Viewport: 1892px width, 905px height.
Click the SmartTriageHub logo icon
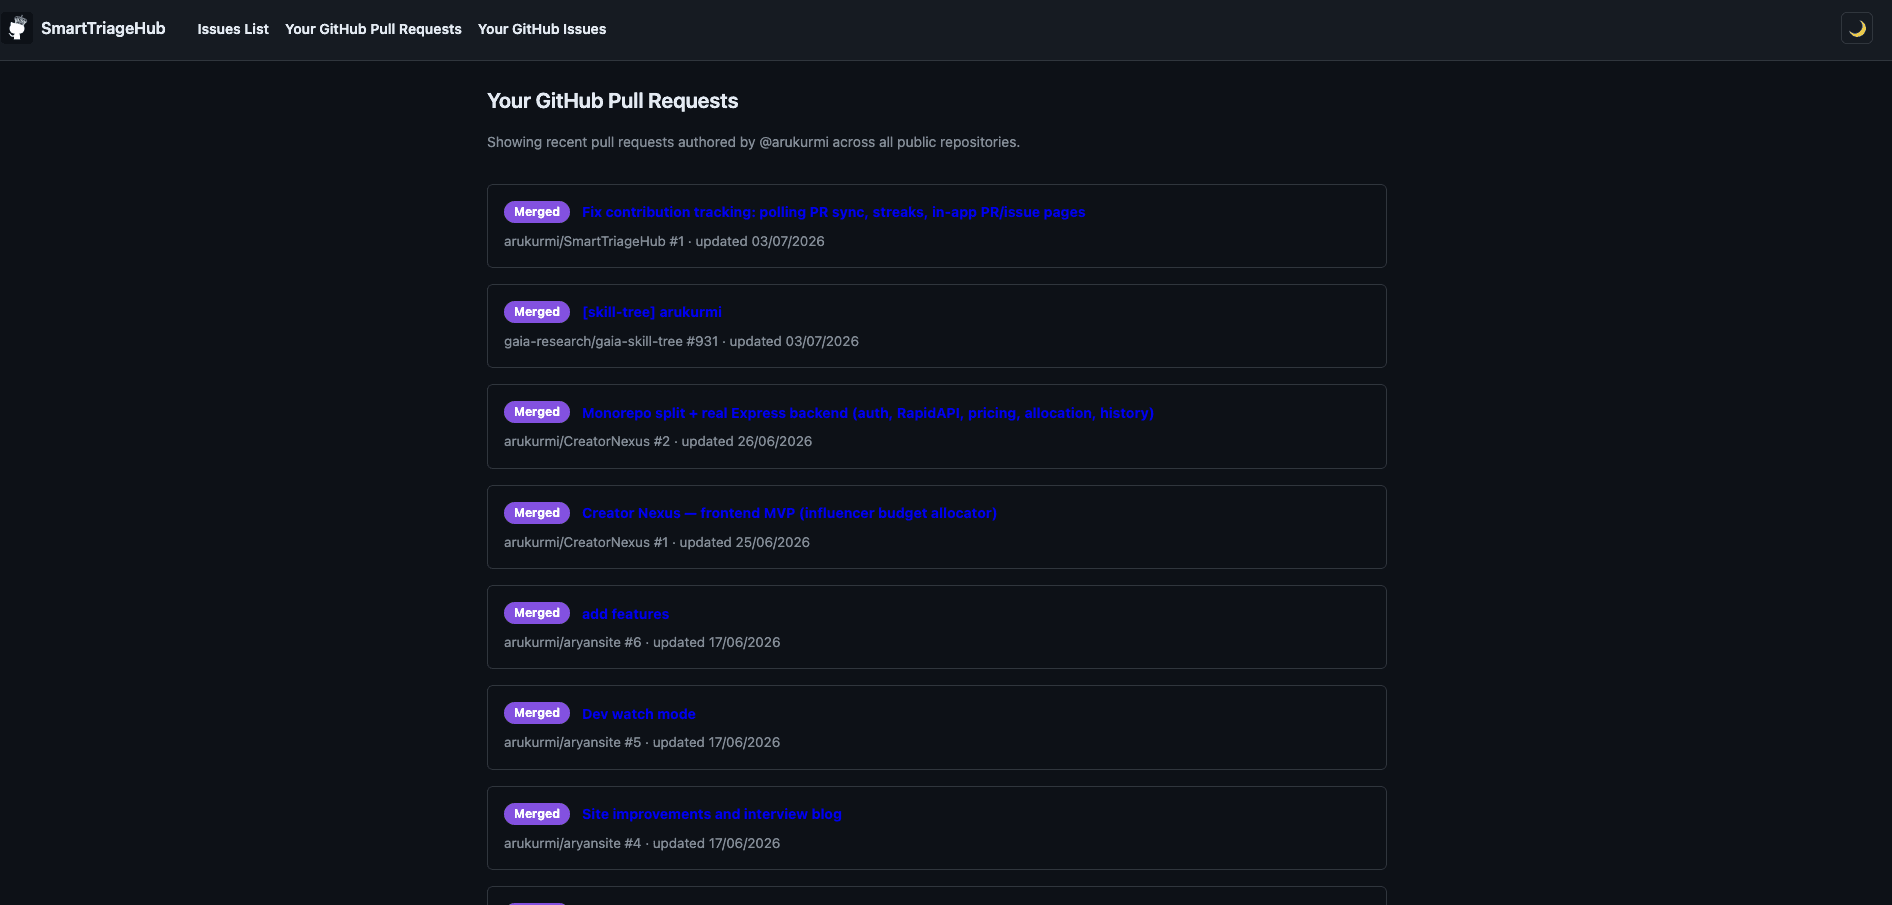click(17, 28)
